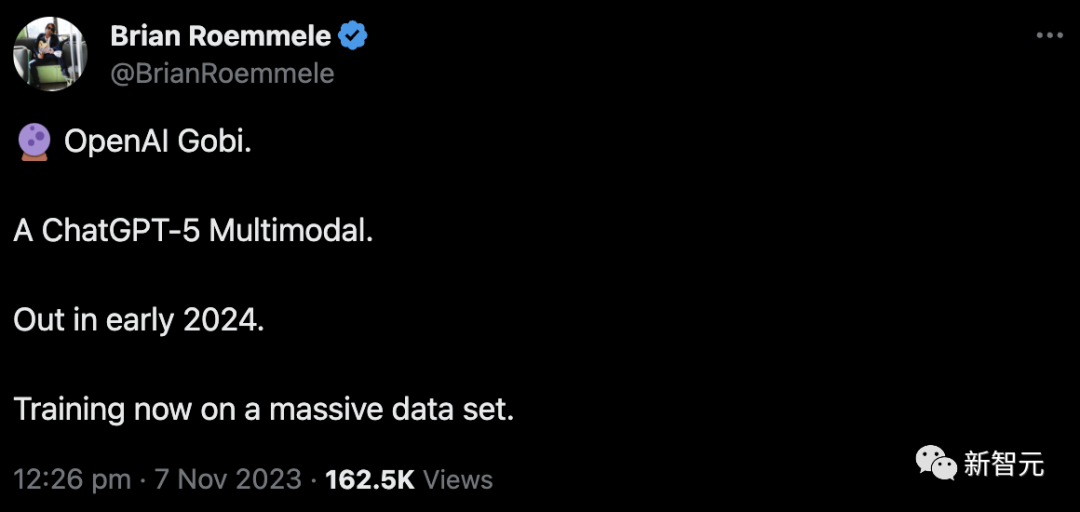Click the Brian Roemmele display name
The width and height of the screenshot is (1080, 512).
click(220, 37)
